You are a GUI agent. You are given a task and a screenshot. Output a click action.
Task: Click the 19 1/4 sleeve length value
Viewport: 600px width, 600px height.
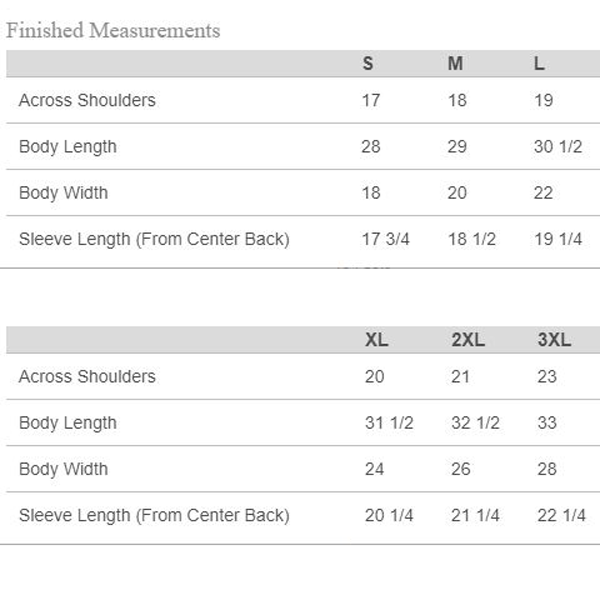tap(558, 239)
